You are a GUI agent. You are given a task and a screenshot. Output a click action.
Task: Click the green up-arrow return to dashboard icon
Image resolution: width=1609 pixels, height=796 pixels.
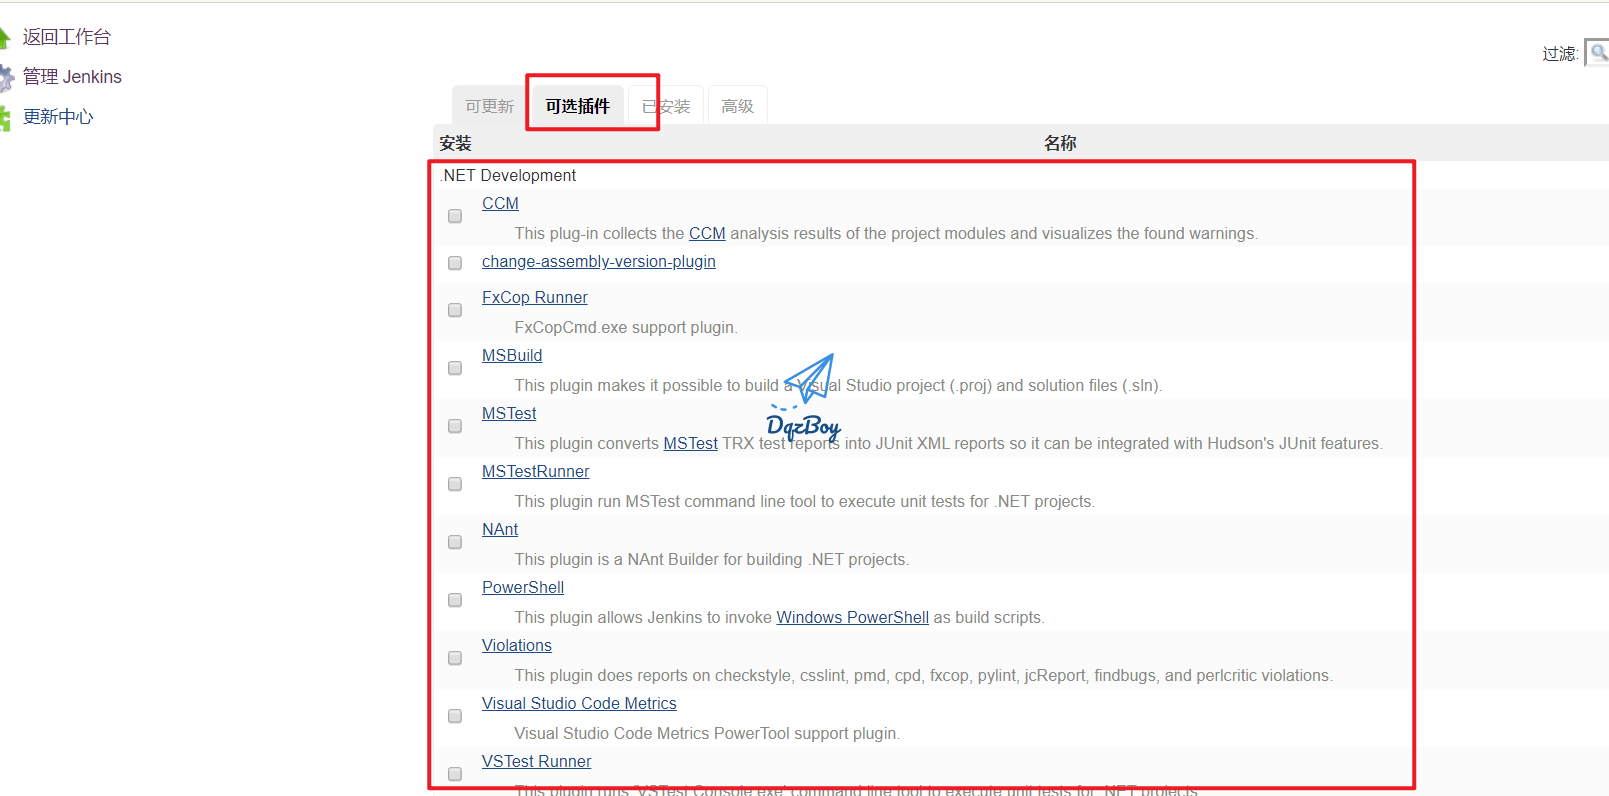coord(4,38)
